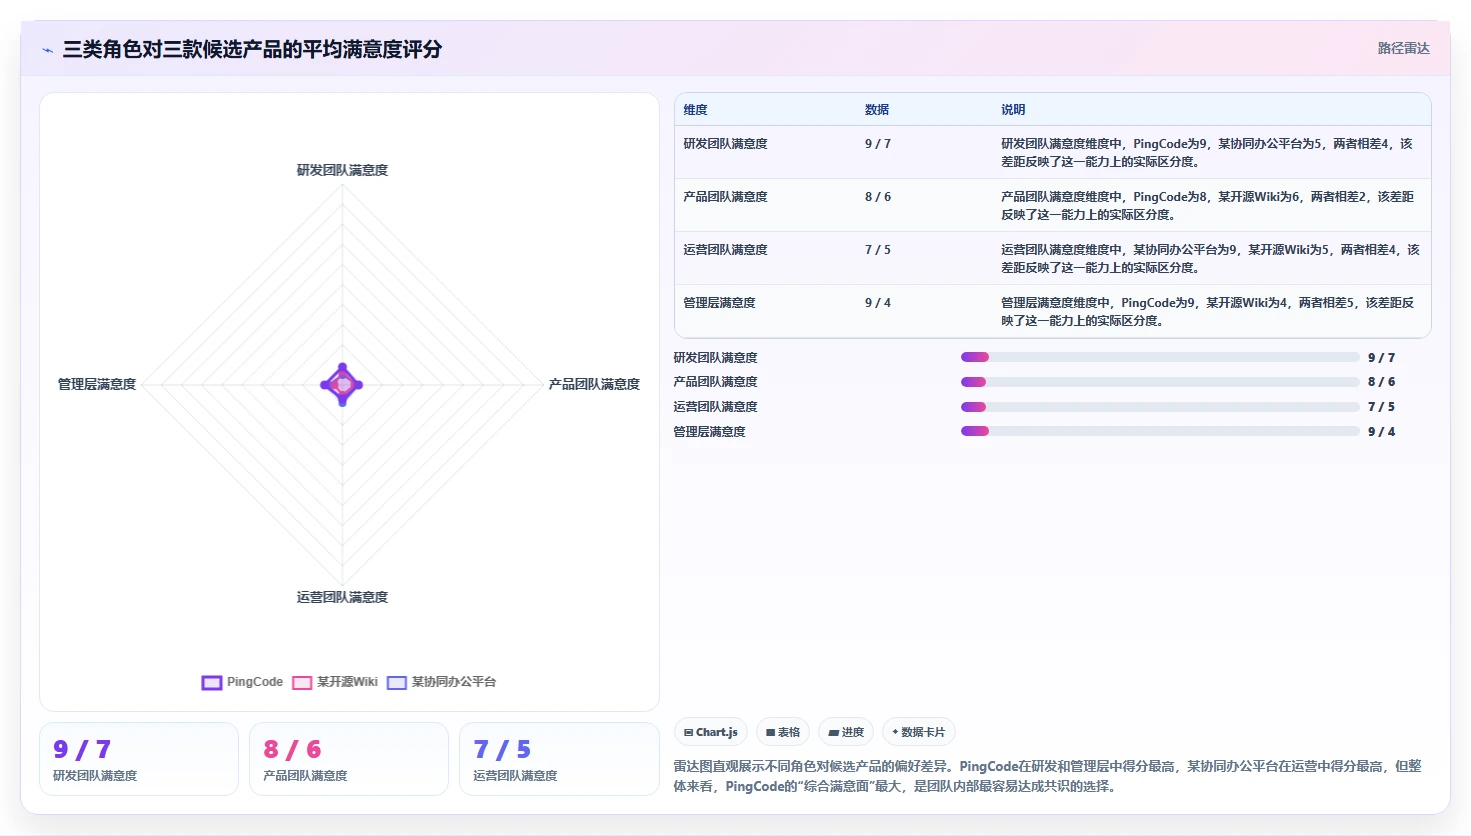Image resolution: width=1471 pixels, height=836 pixels.
Task: Open the 7 / 5 运营团队满意度 card
Action: coord(559,759)
